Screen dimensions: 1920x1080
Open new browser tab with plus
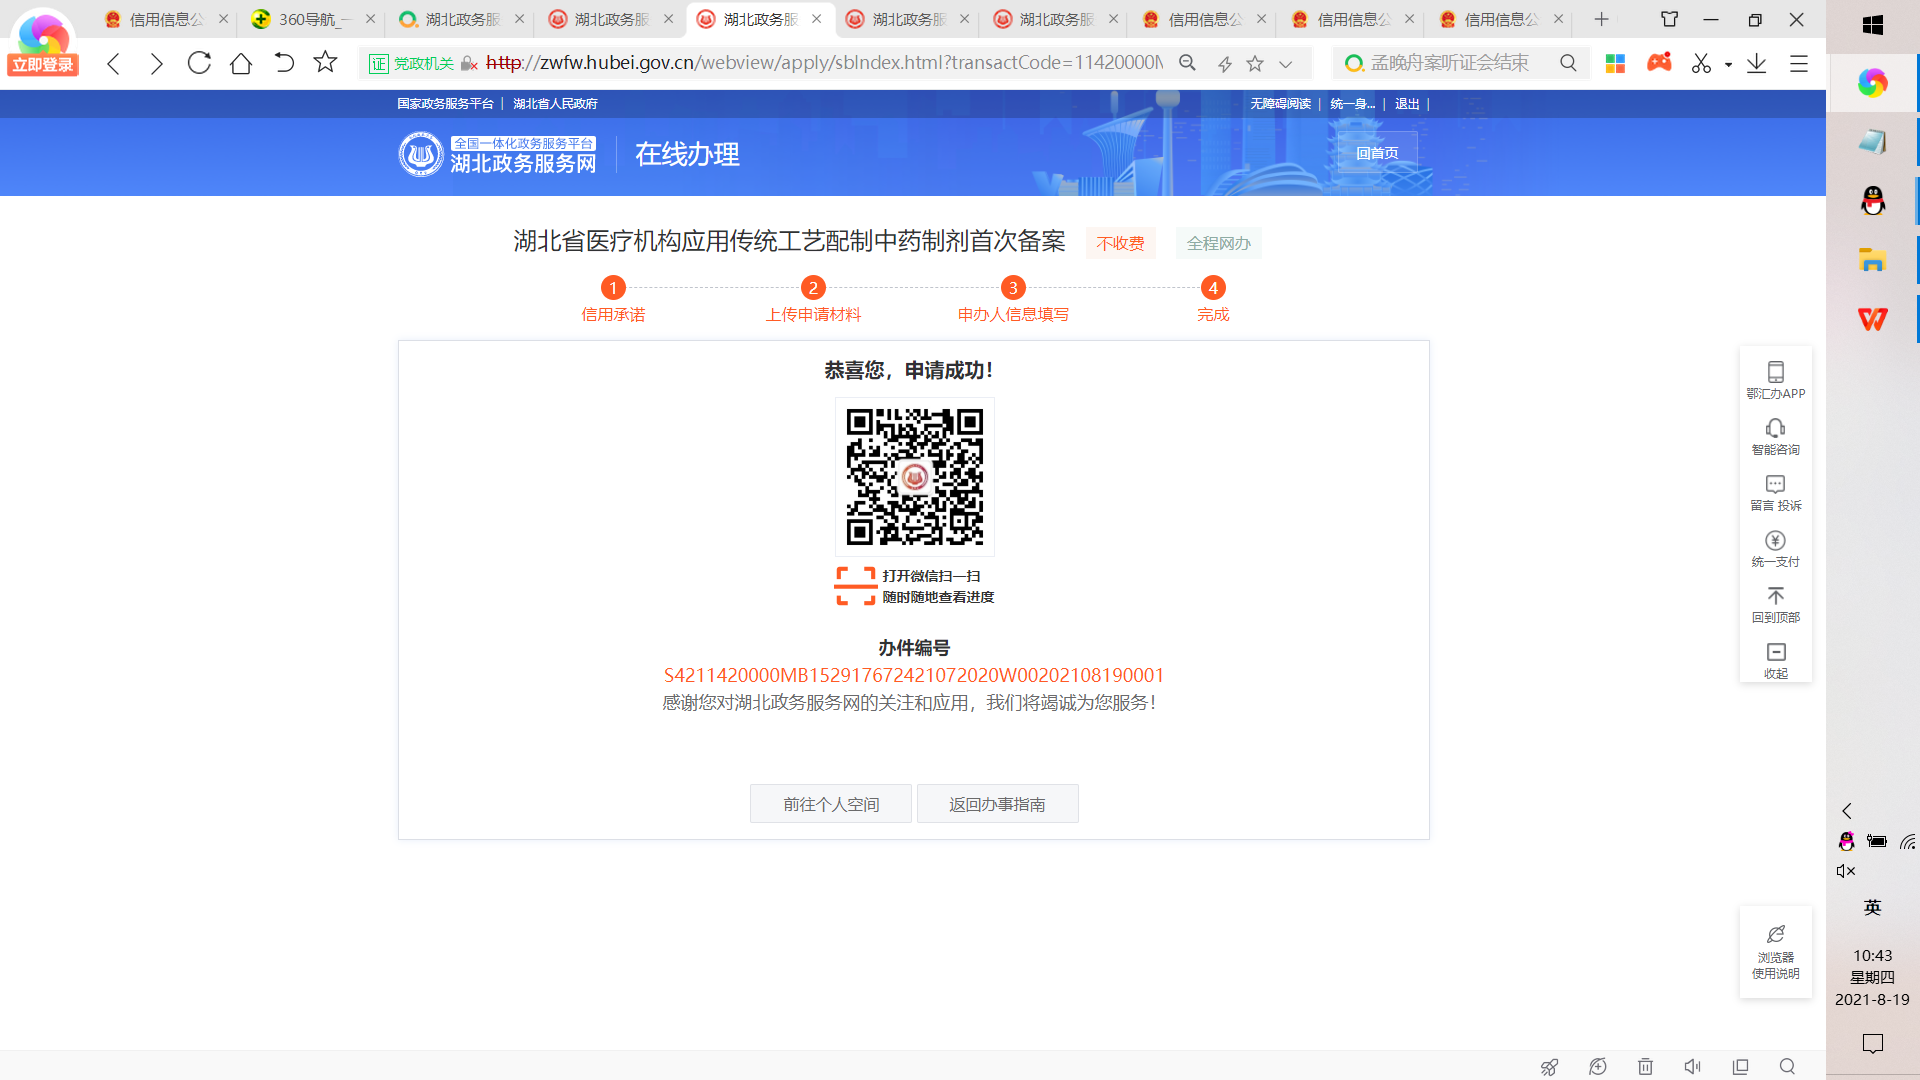pos(1601,19)
